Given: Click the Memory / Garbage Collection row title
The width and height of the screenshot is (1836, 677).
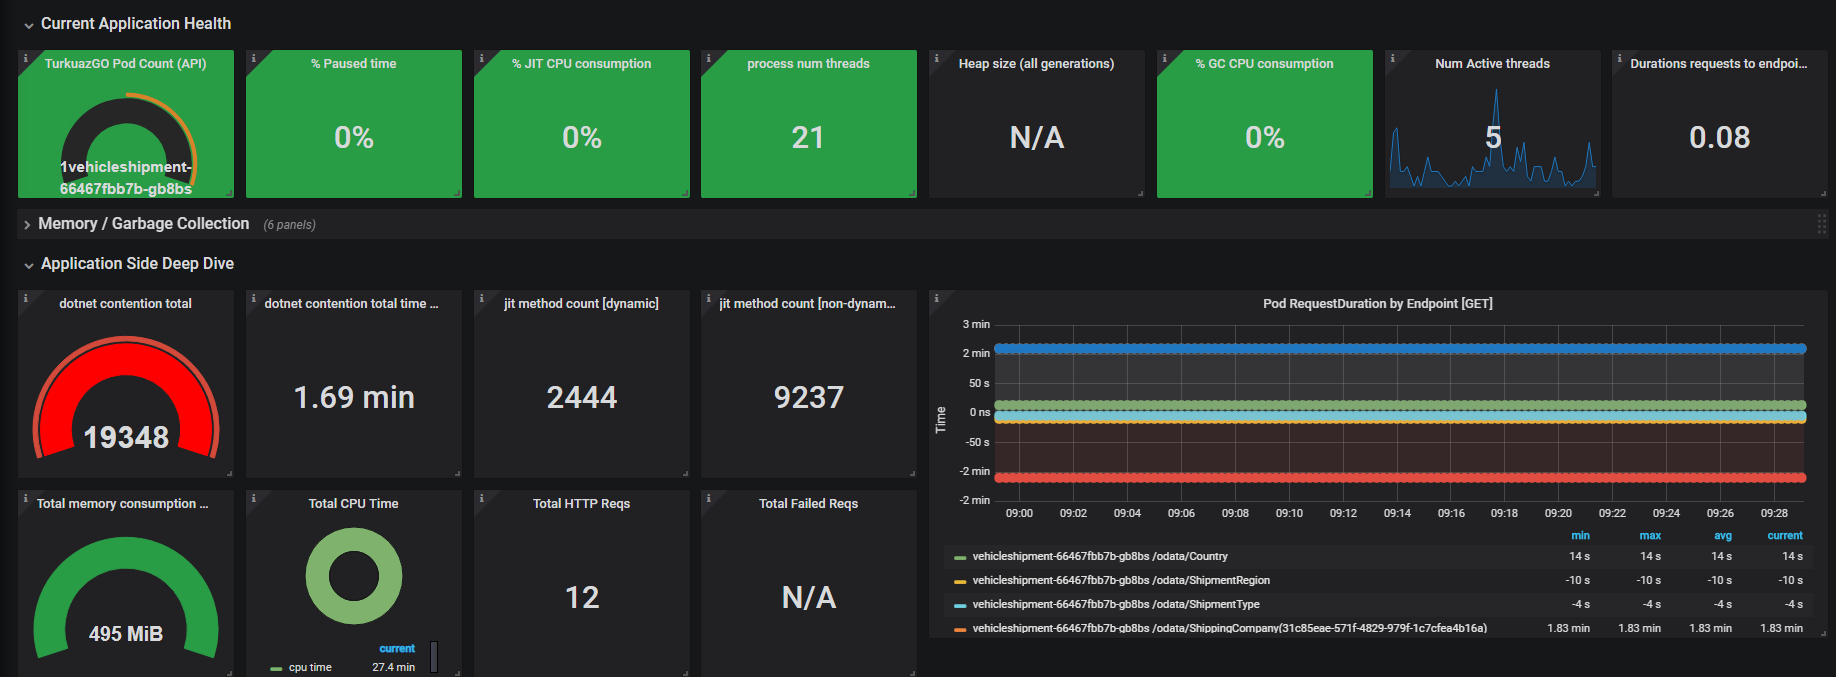Looking at the screenshot, I should (x=144, y=223).
